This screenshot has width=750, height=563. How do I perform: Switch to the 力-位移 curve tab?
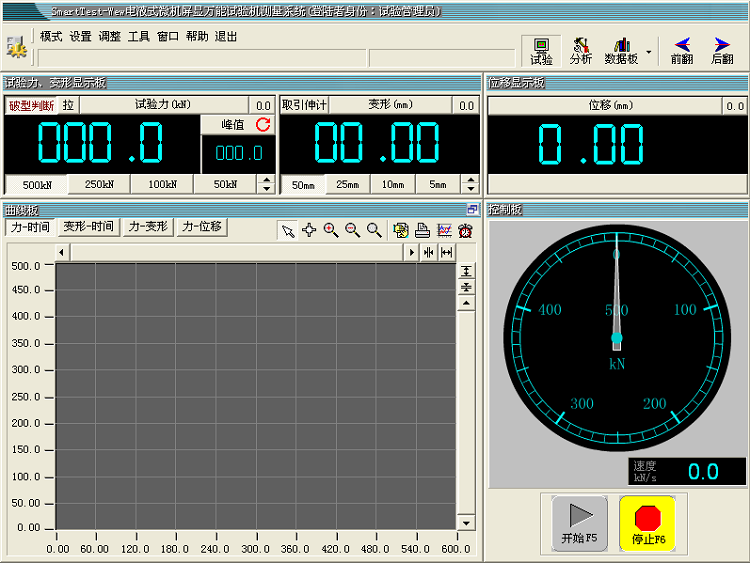pos(202,226)
